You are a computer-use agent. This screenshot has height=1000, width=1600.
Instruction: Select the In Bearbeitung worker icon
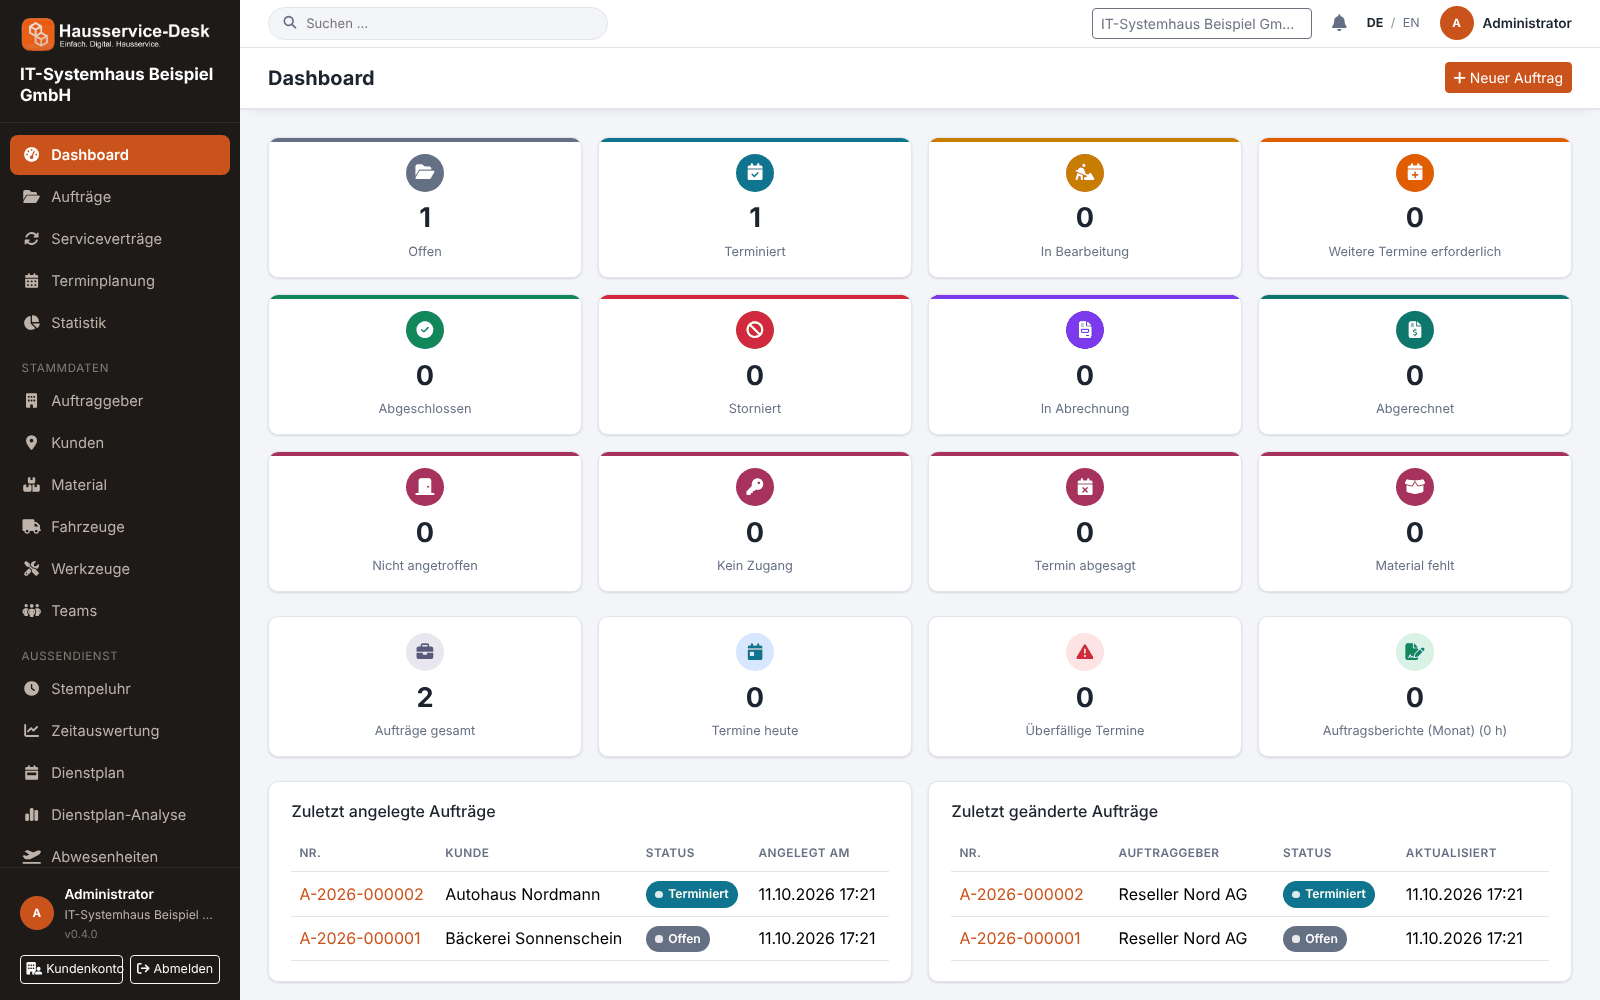[1085, 173]
